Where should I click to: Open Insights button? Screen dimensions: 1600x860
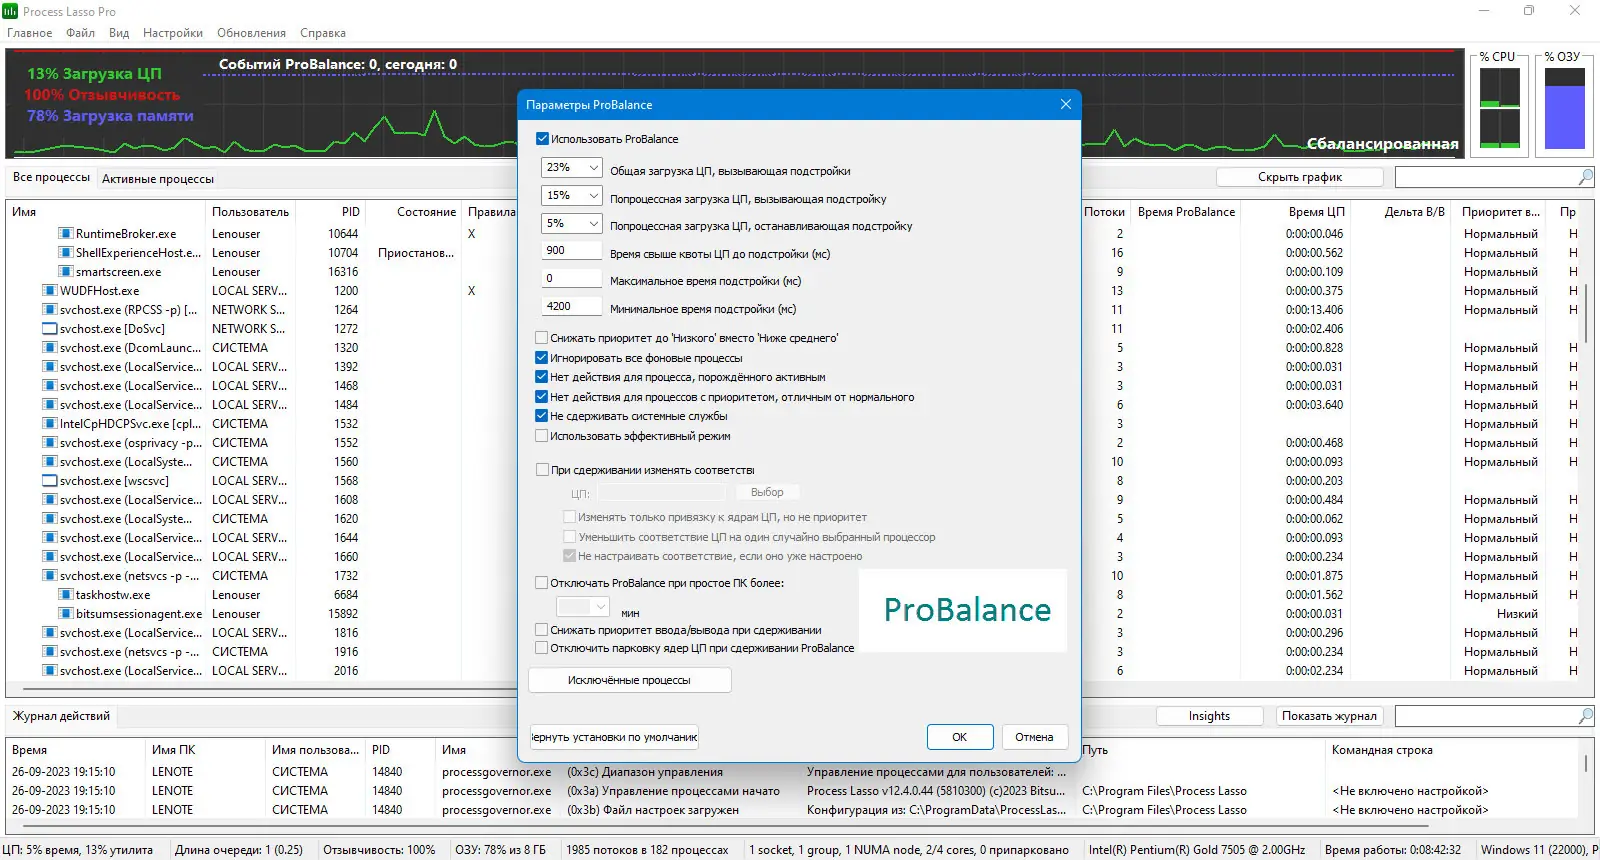tap(1210, 716)
